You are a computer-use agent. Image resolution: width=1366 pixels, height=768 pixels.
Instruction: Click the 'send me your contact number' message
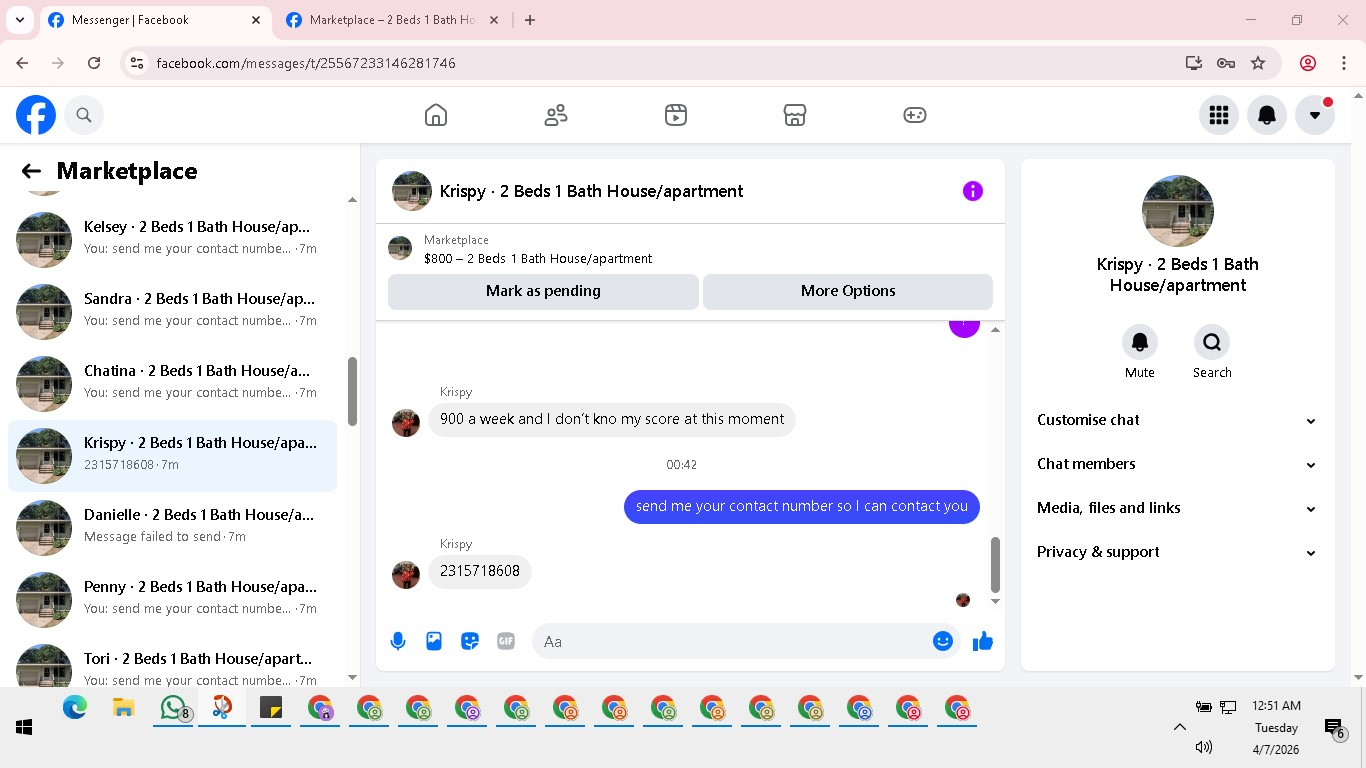[802, 506]
